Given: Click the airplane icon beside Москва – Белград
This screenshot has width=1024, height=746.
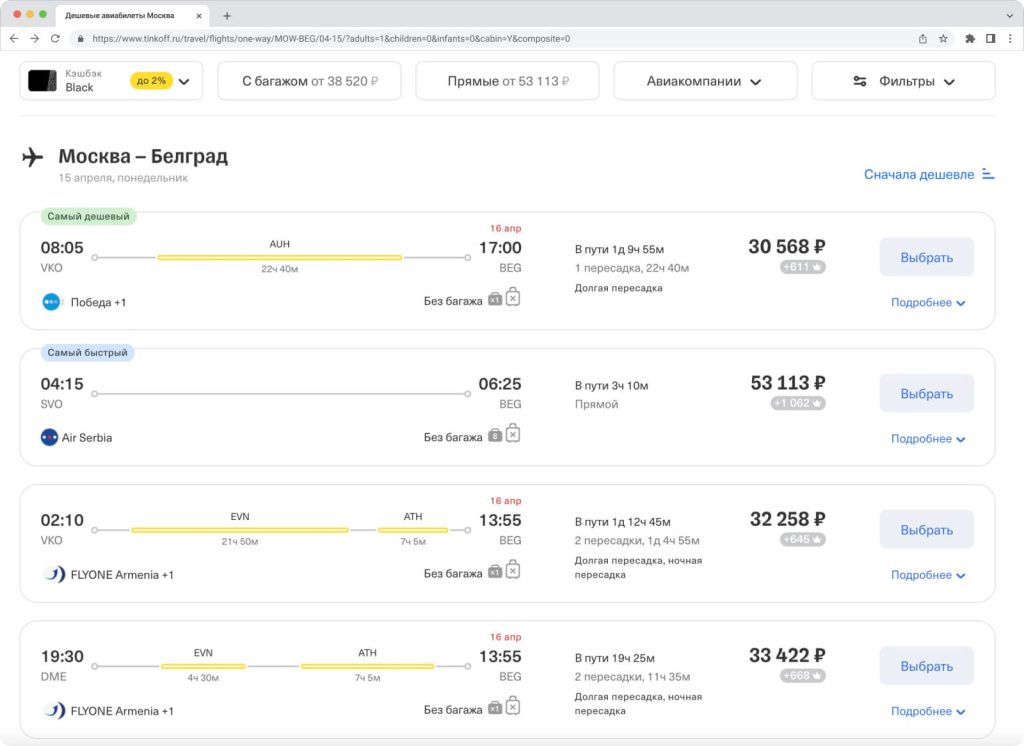Looking at the screenshot, I should (33, 157).
